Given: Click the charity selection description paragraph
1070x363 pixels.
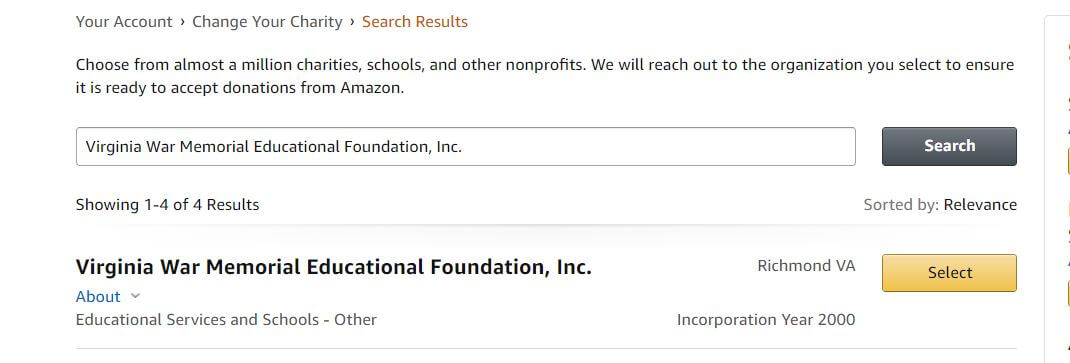Looking at the screenshot, I should (545, 76).
